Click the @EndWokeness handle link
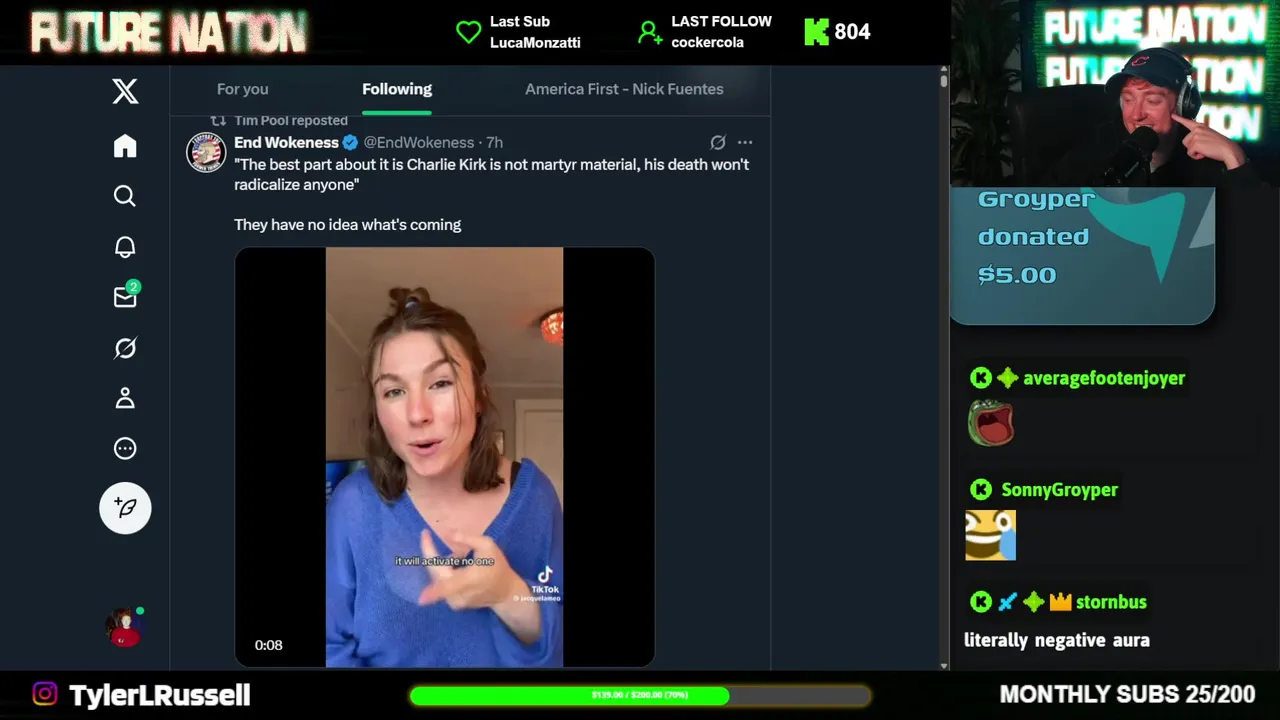Image resolution: width=1280 pixels, height=720 pixels. [418, 143]
